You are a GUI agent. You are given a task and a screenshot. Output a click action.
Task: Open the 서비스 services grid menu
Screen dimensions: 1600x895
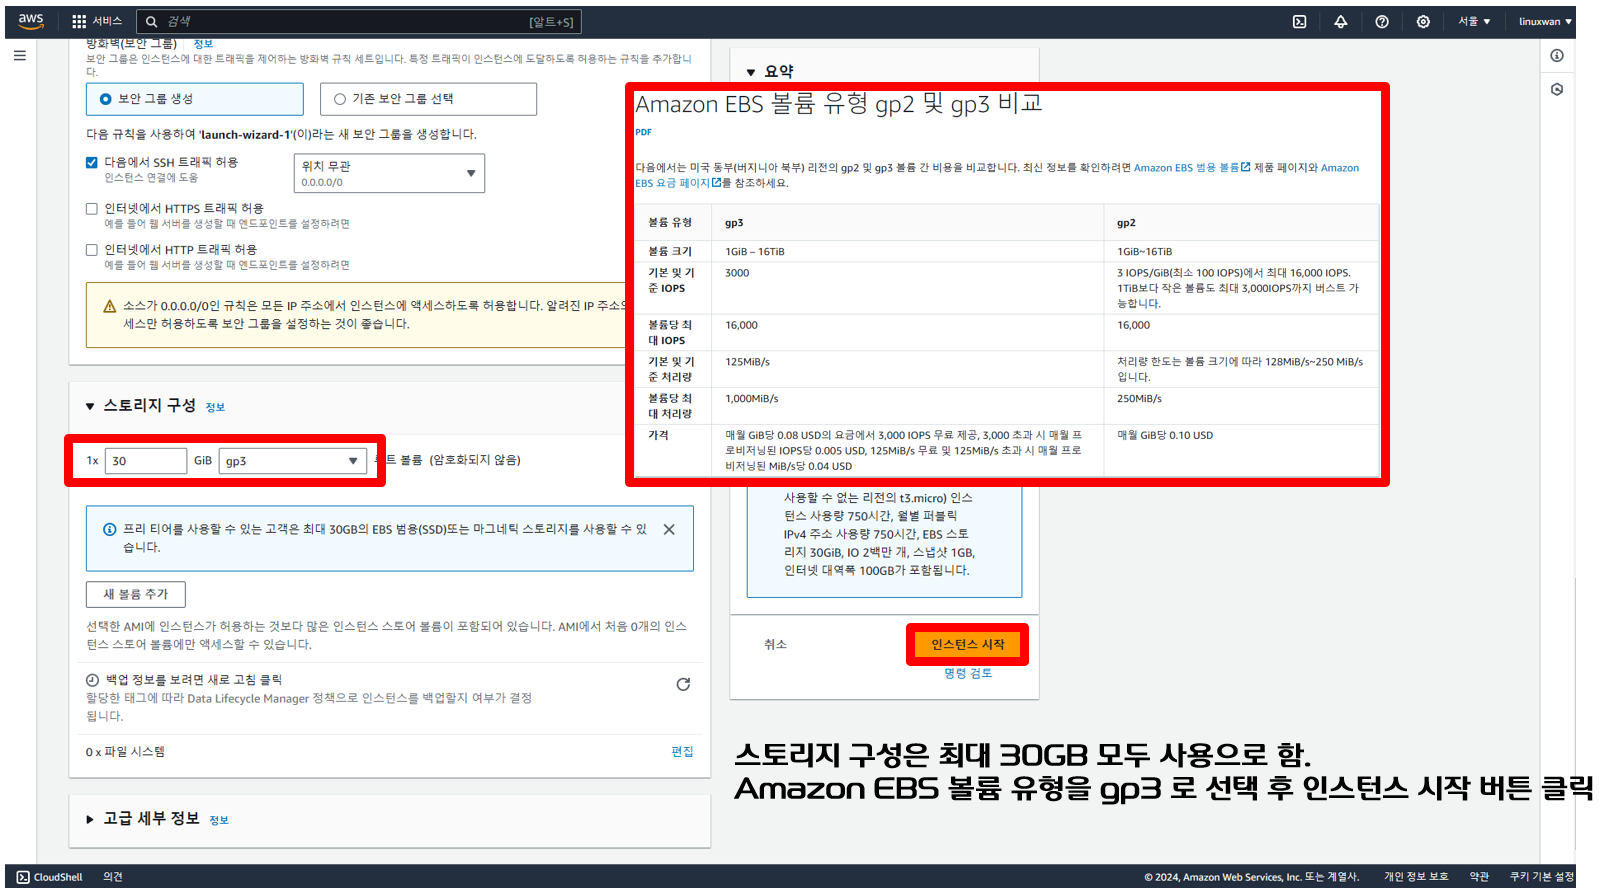click(97, 21)
